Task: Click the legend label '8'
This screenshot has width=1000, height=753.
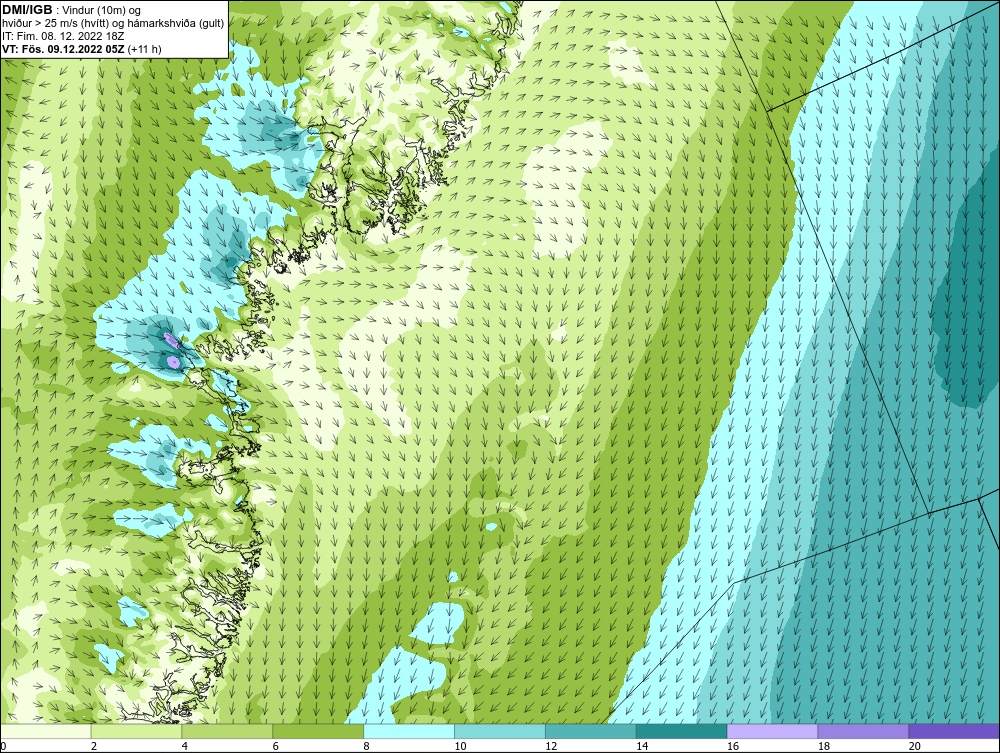Action: point(367,746)
